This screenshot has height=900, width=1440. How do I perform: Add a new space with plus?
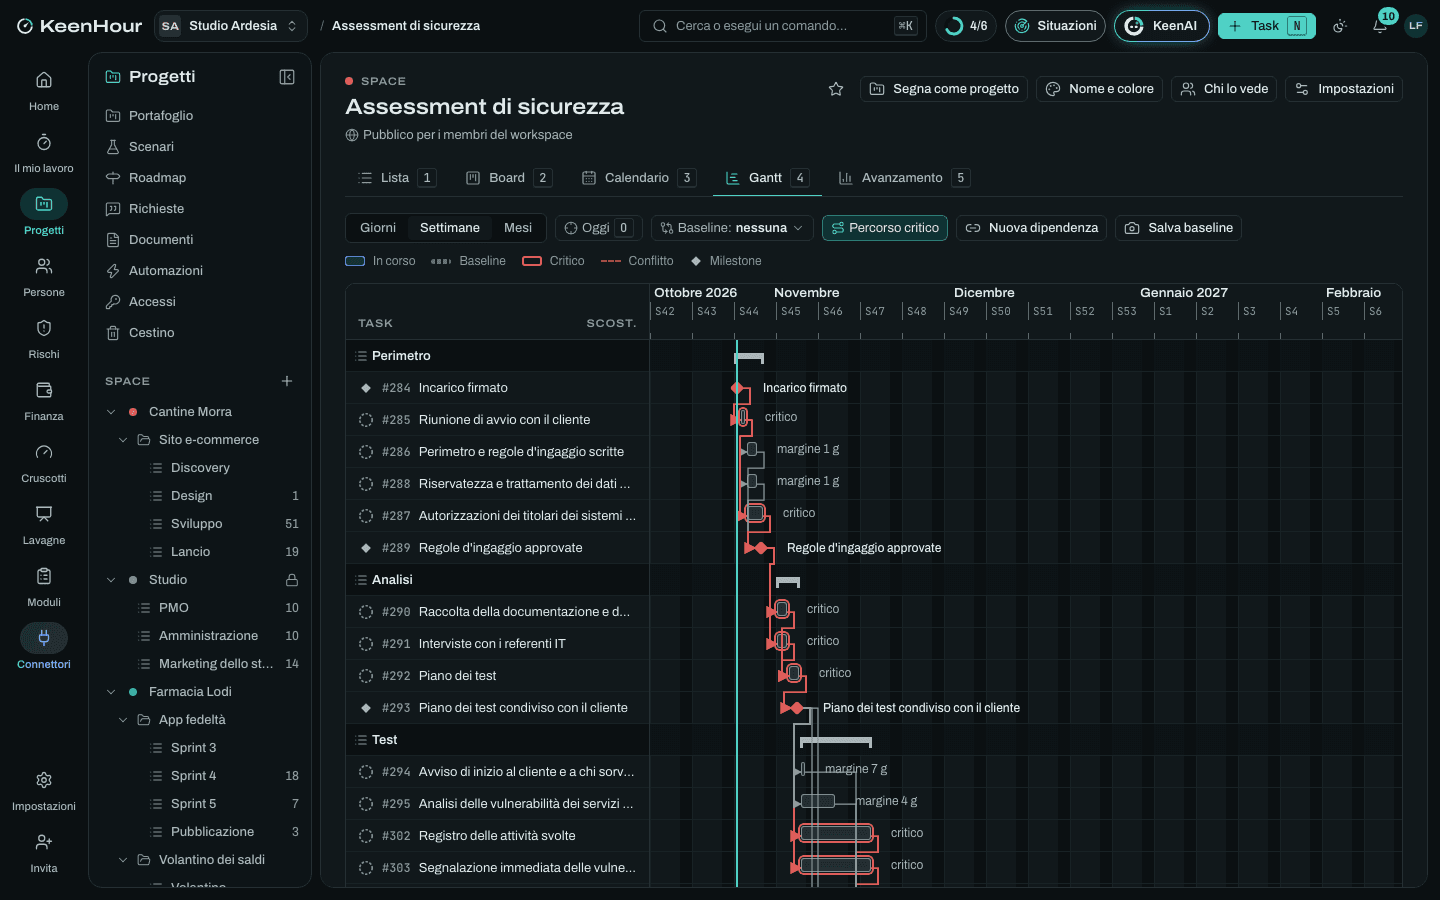point(287,381)
